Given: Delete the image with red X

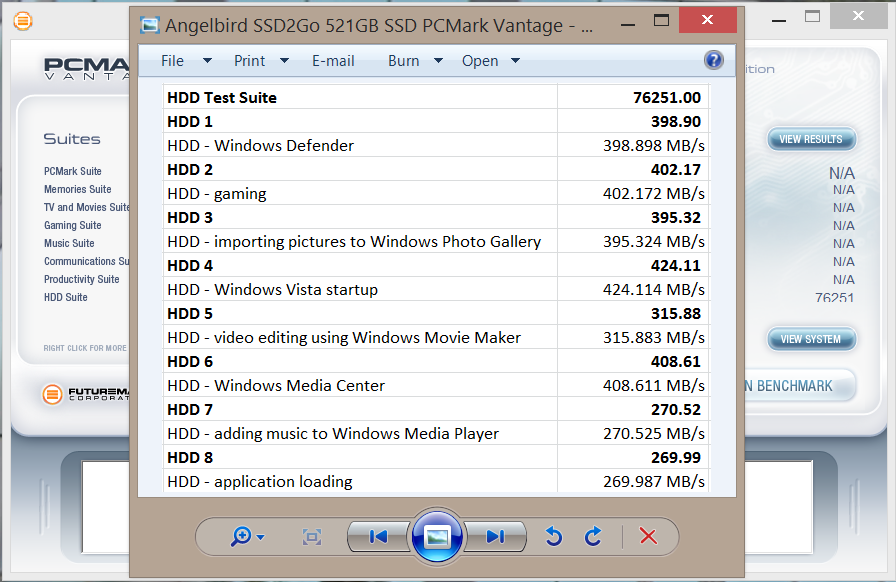Looking at the screenshot, I should click(648, 537).
